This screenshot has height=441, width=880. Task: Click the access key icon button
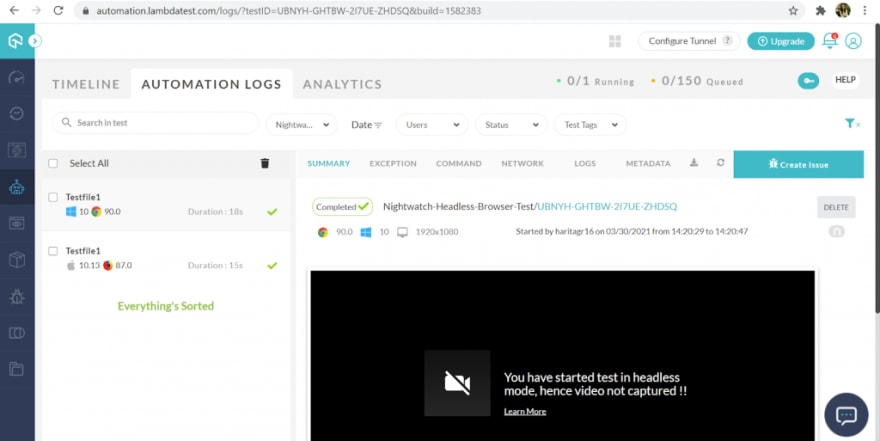808,81
